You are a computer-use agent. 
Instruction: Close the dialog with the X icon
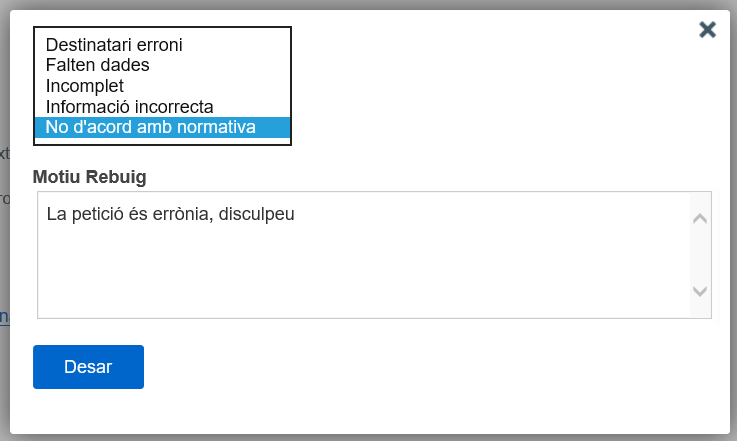[708, 29]
